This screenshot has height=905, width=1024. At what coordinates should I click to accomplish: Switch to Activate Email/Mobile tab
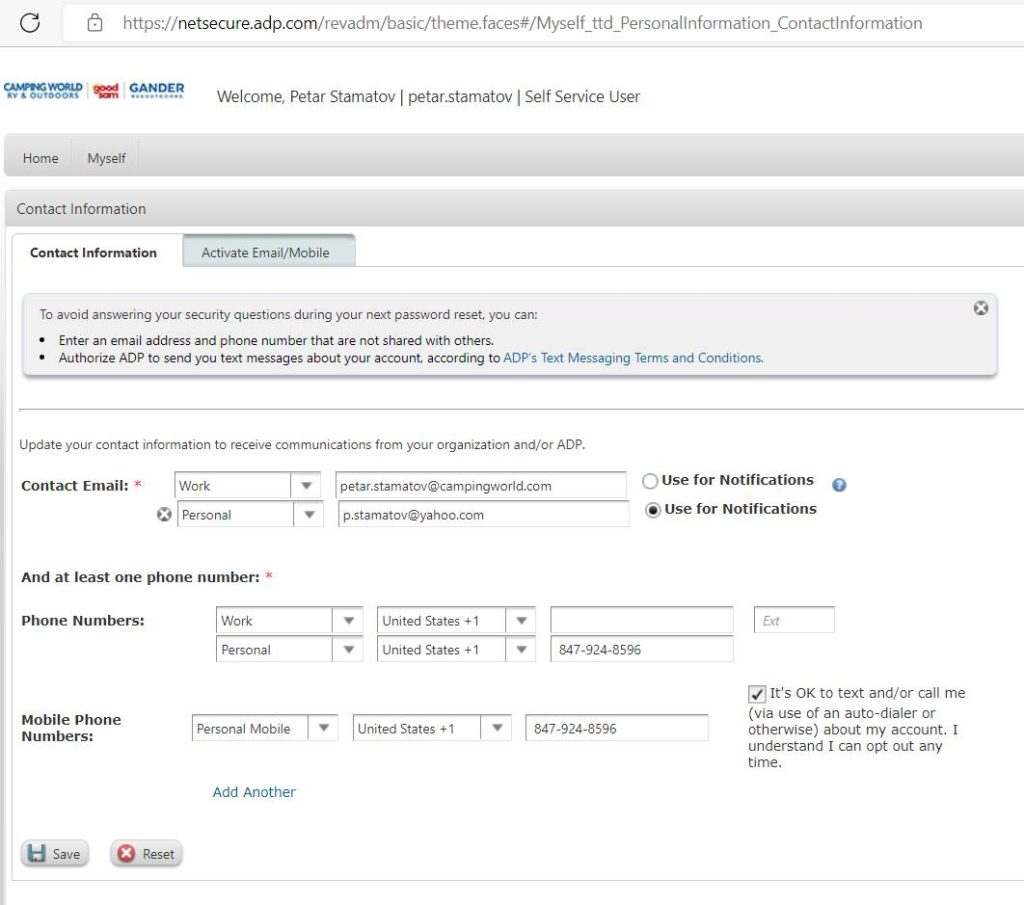tap(265, 253)
